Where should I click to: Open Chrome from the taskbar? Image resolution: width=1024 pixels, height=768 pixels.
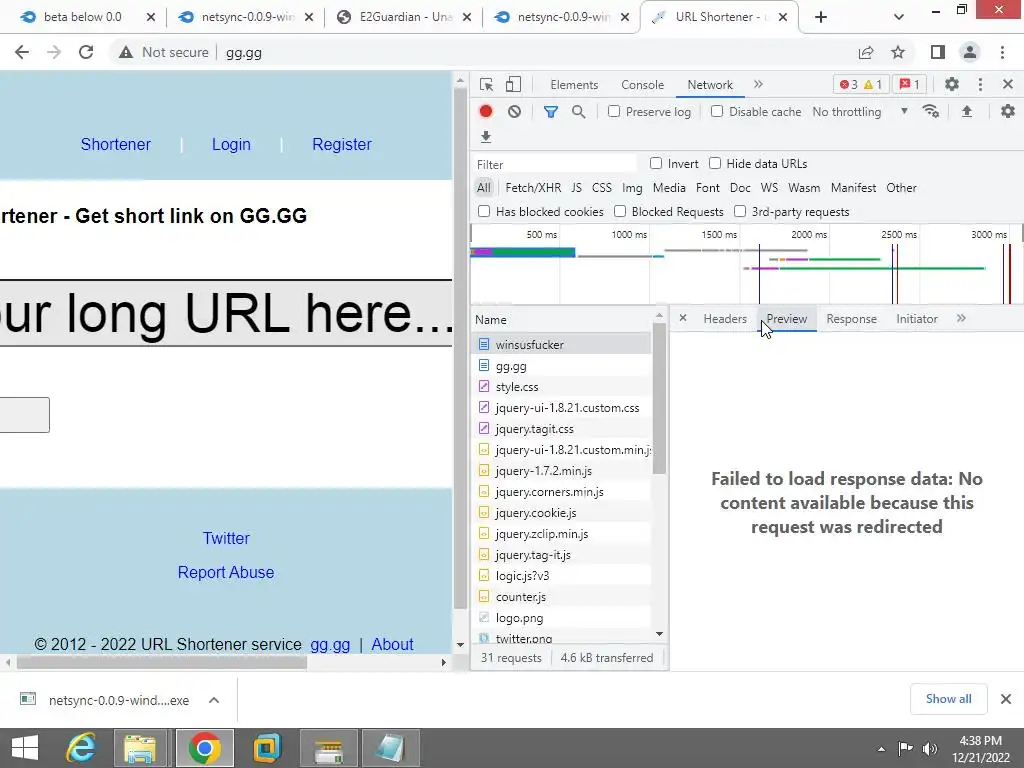204,748
